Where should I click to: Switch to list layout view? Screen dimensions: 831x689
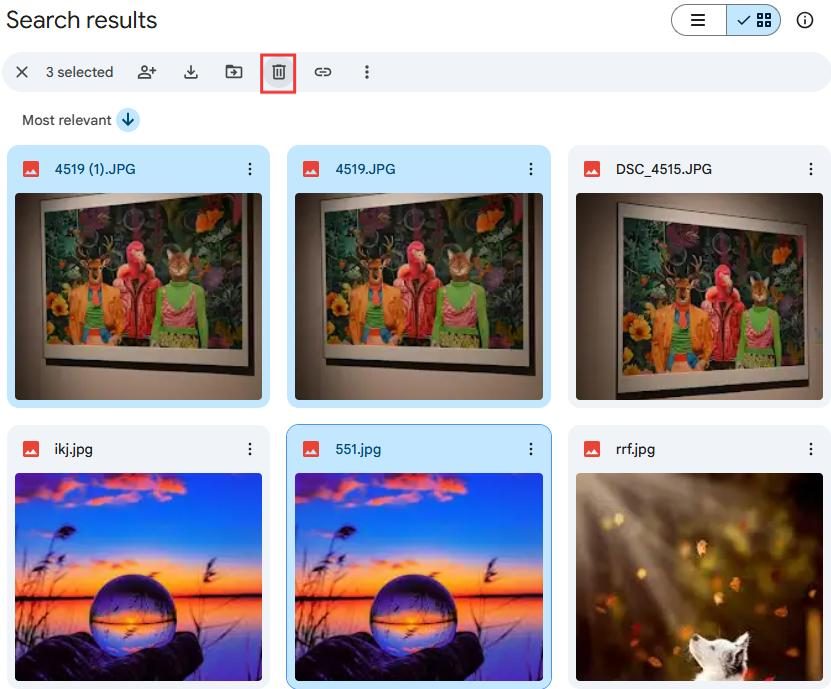[699, 20]
